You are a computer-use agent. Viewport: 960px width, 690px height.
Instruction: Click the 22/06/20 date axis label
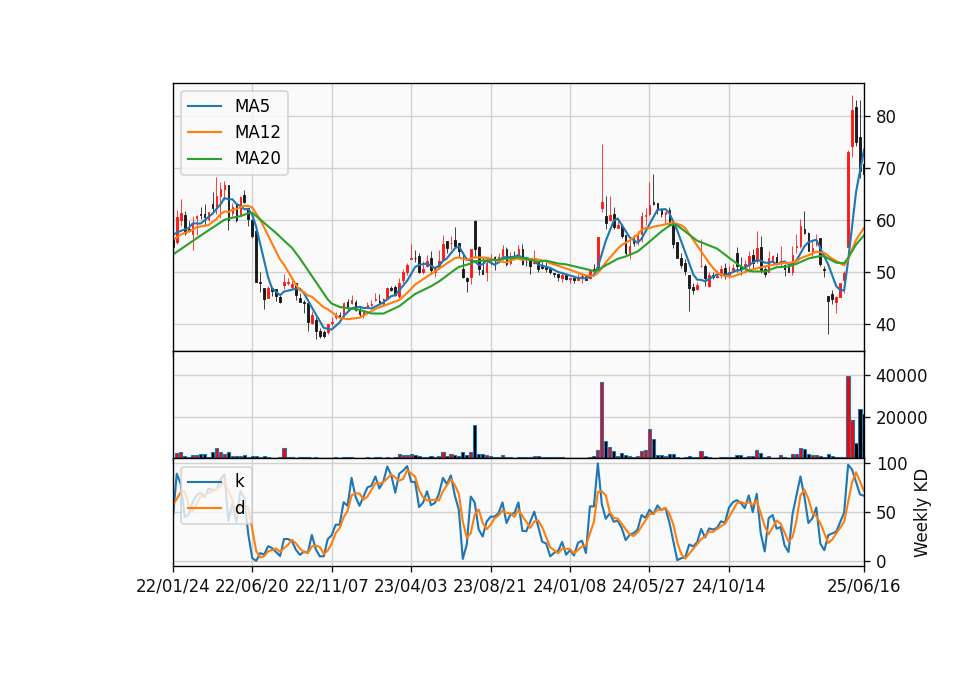252,586
